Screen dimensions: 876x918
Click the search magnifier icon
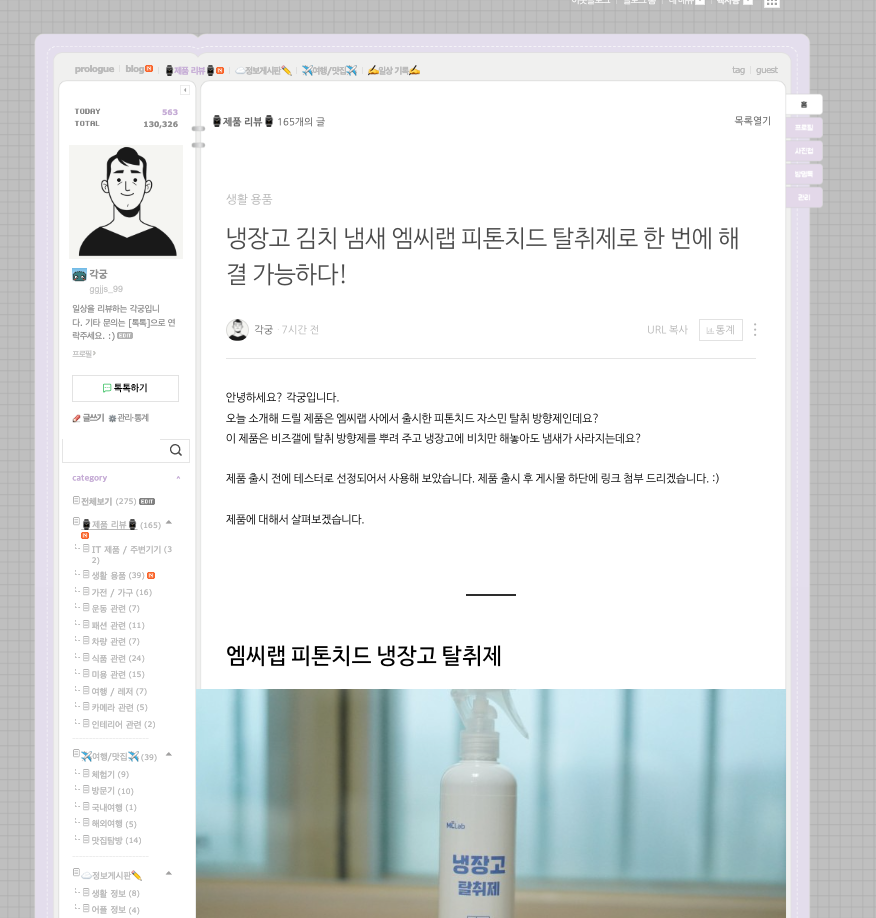point(176,450)
